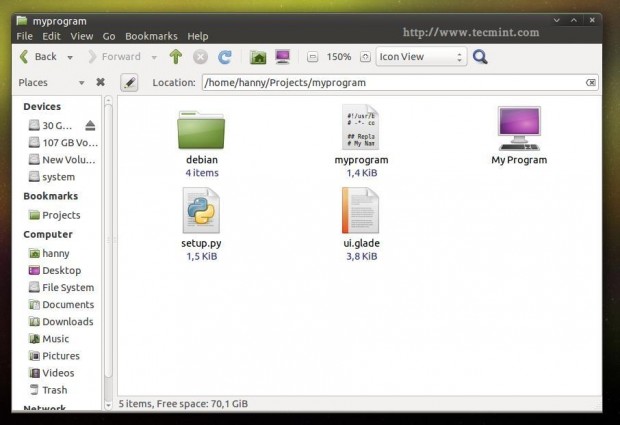Reload the current folder view
Screen dimensions: 620x425
tap(225, 57)
